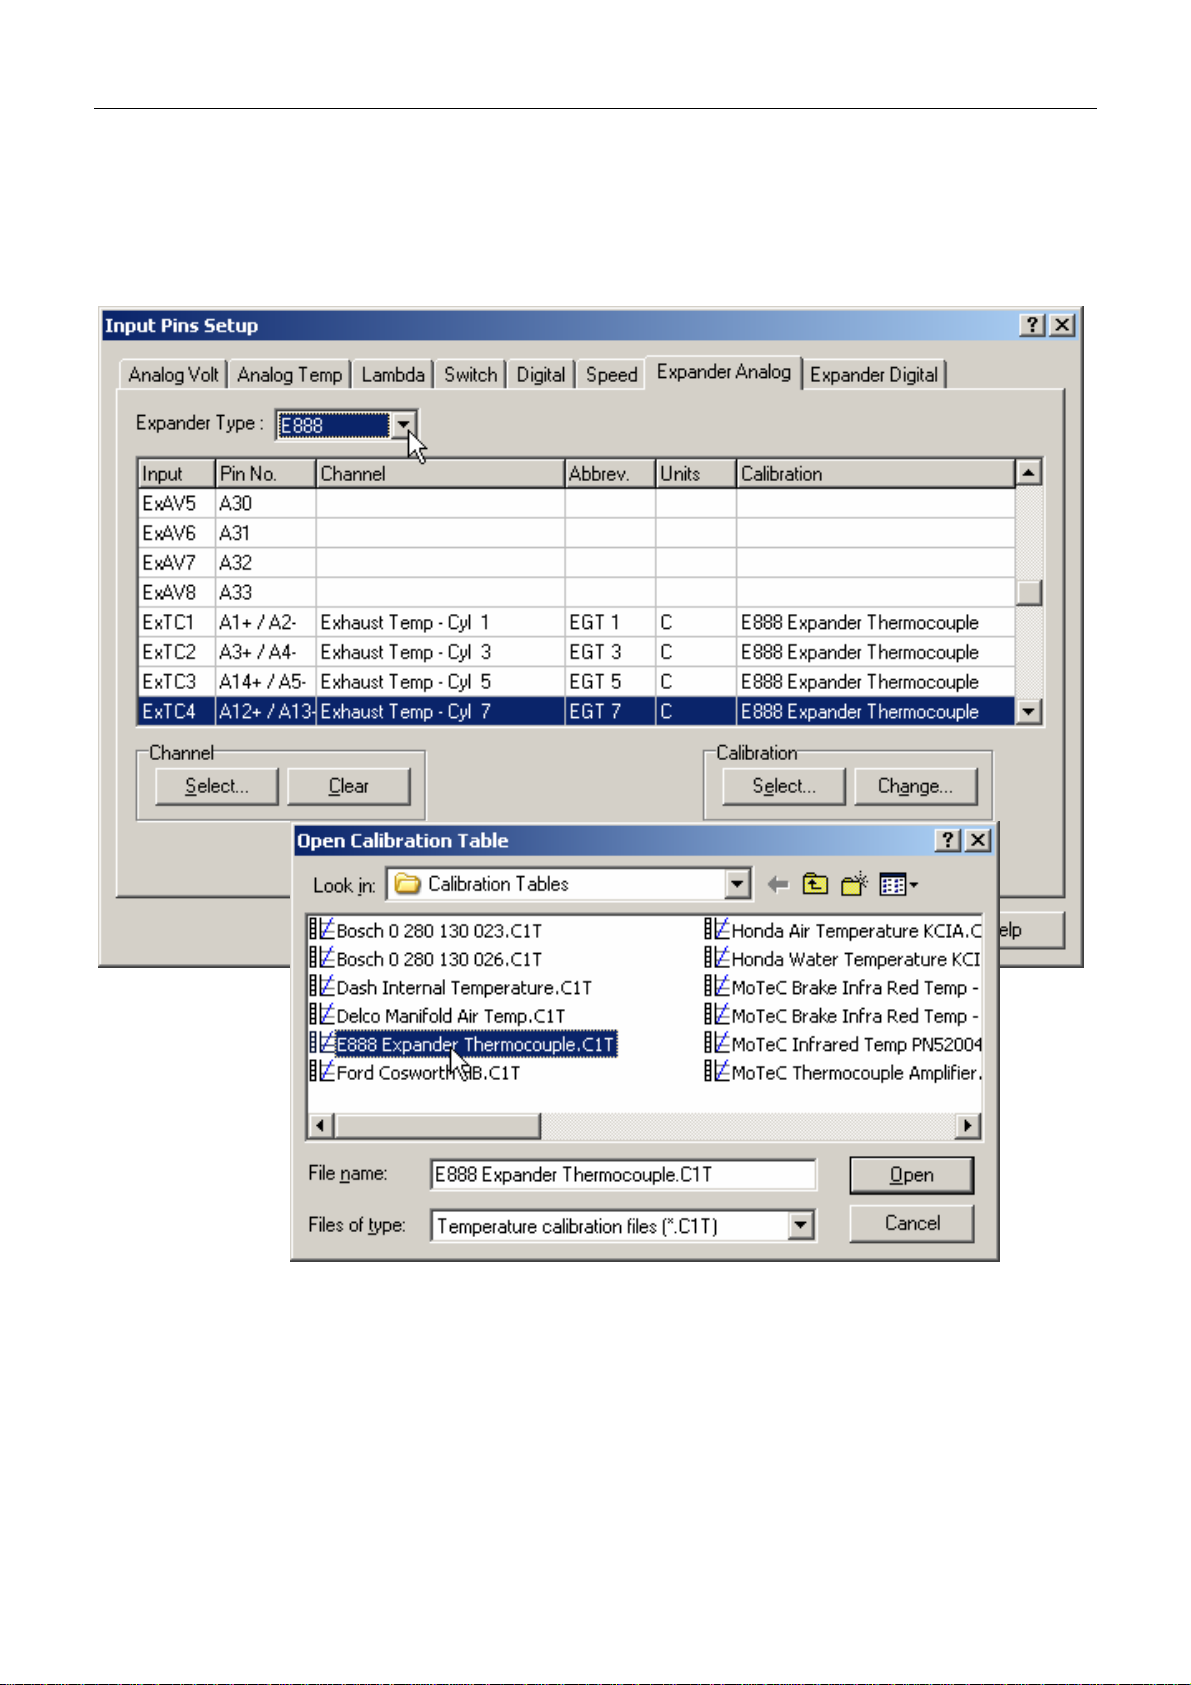The image size is (1191, 1685).
Task: Click the MoTeC Thermocouple Amplifier file icon
Action: 717,1071
